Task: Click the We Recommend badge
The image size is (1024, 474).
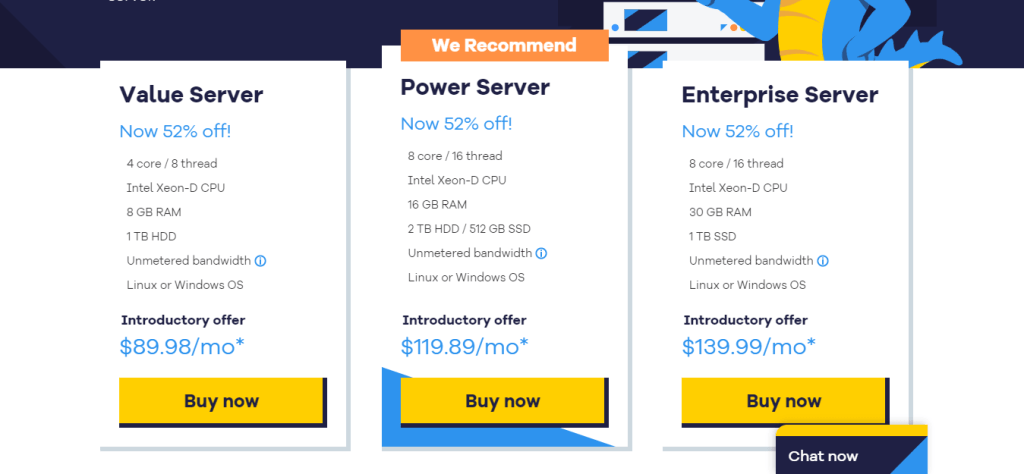Action: [x=504, y=45]
